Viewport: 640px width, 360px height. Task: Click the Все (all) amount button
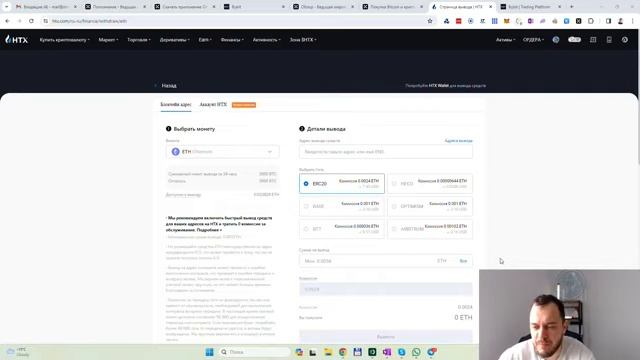pos(463,261)
